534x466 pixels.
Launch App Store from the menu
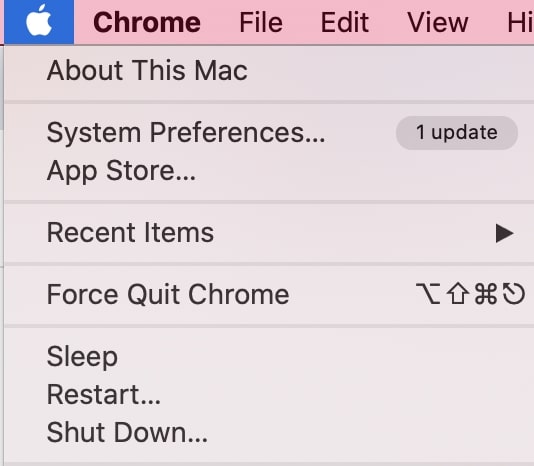coord(121,171)
